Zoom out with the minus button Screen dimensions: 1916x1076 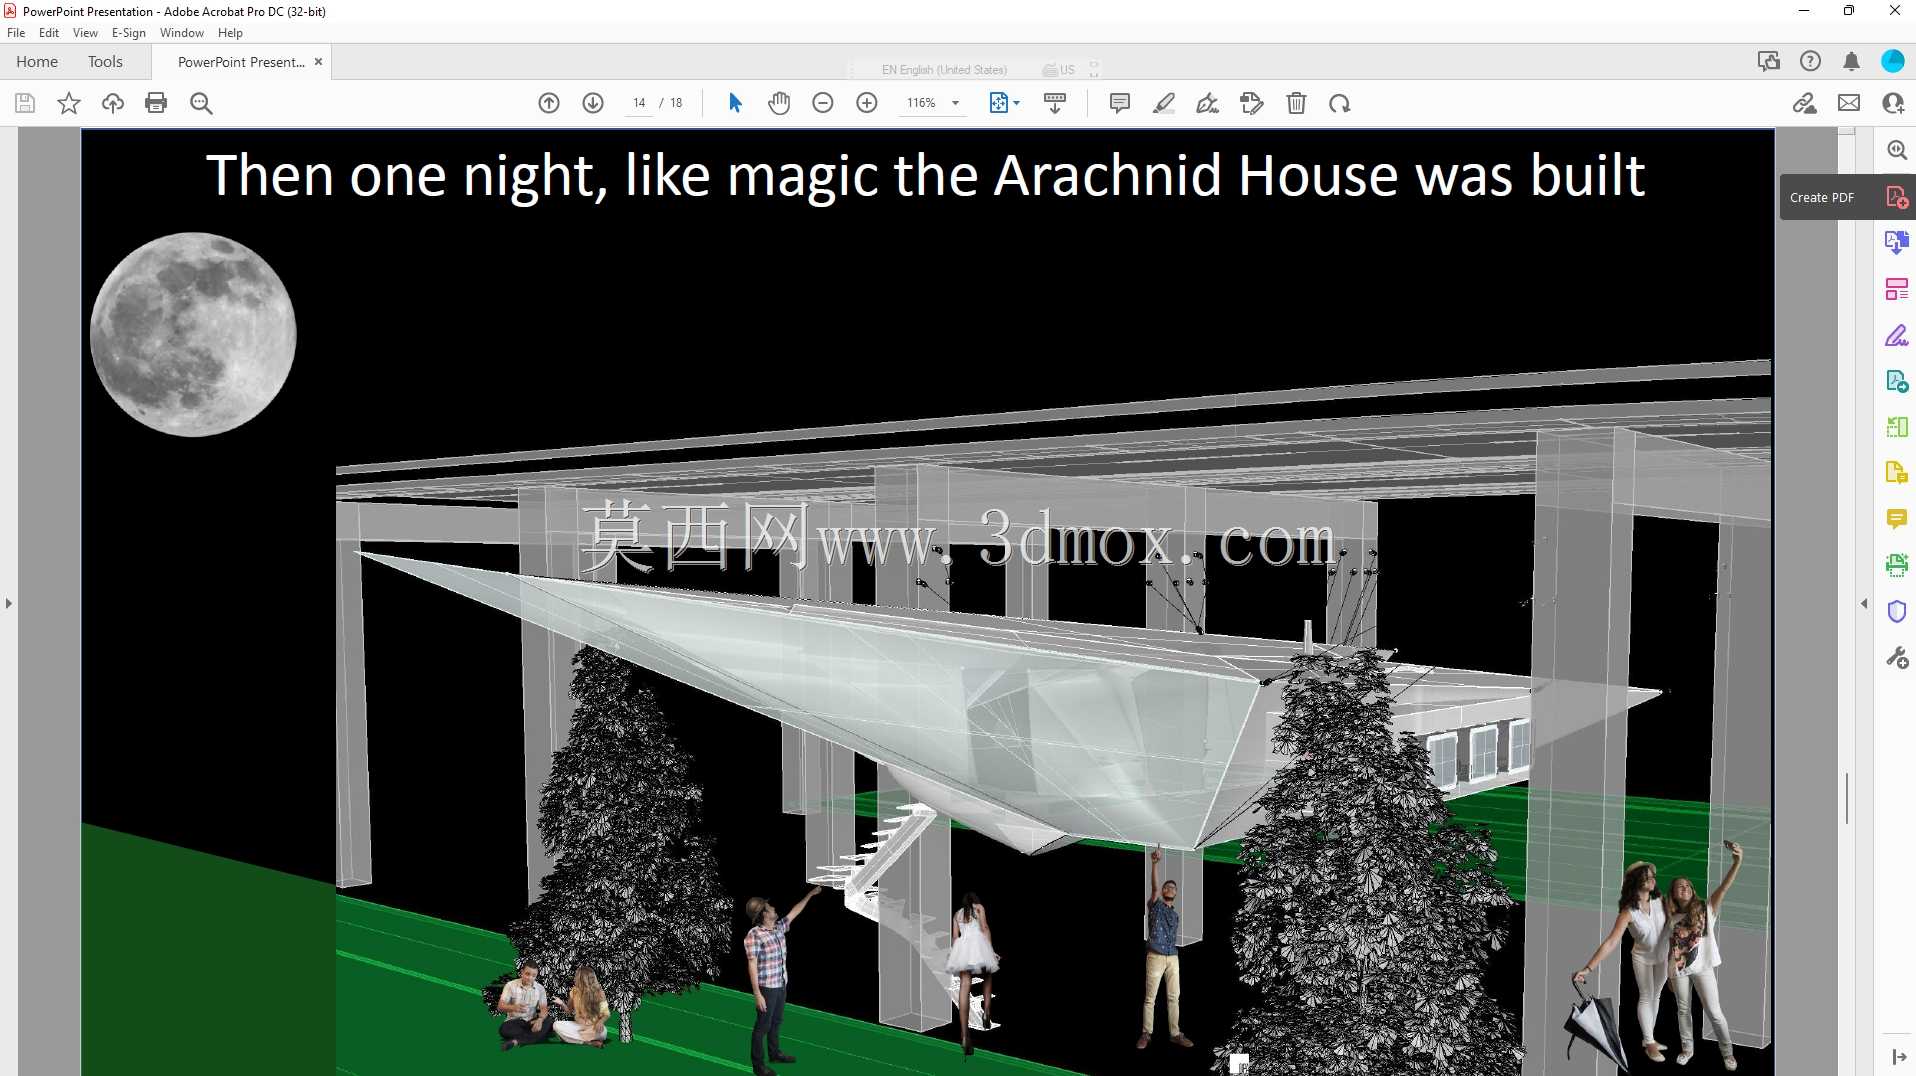pos(823,103)
